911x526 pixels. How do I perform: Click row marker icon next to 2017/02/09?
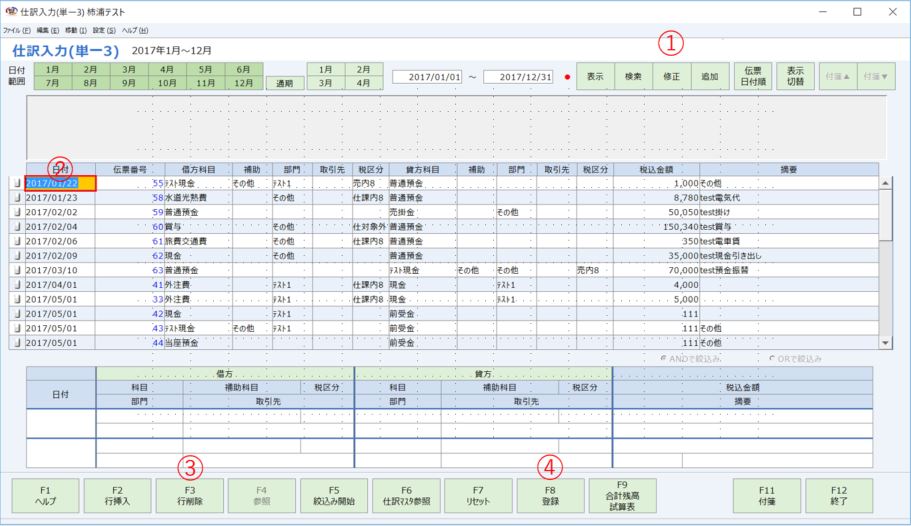coord(17,256)
